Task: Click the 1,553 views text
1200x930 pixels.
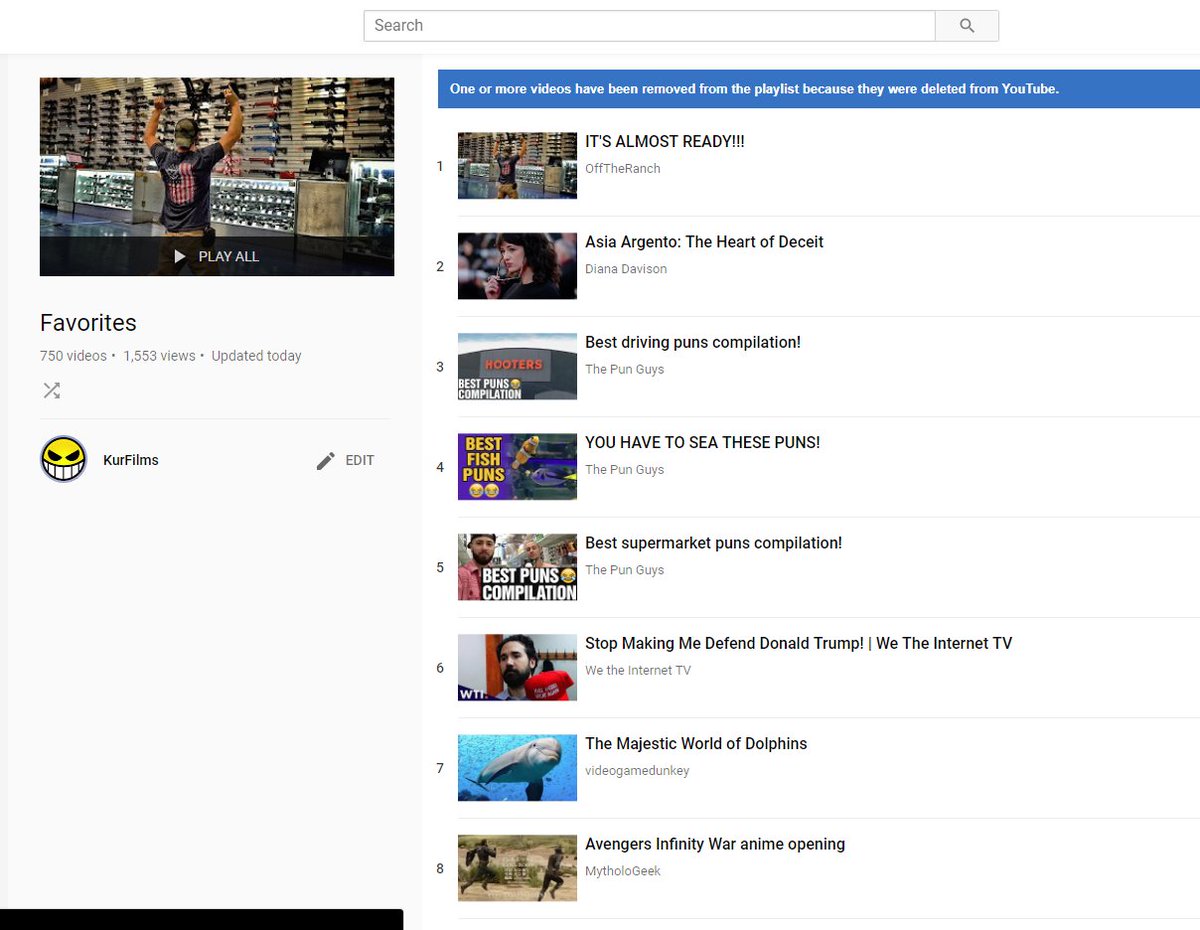Action: tap(159, 356)
